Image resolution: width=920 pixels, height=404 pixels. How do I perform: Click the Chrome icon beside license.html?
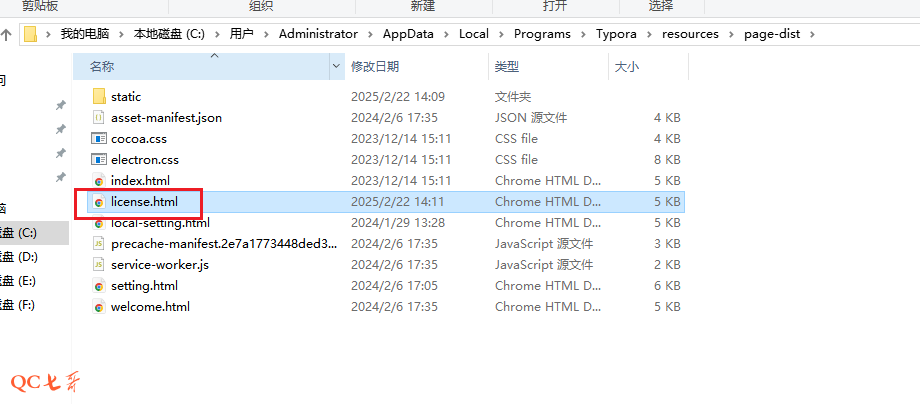[x=99, y=202]
